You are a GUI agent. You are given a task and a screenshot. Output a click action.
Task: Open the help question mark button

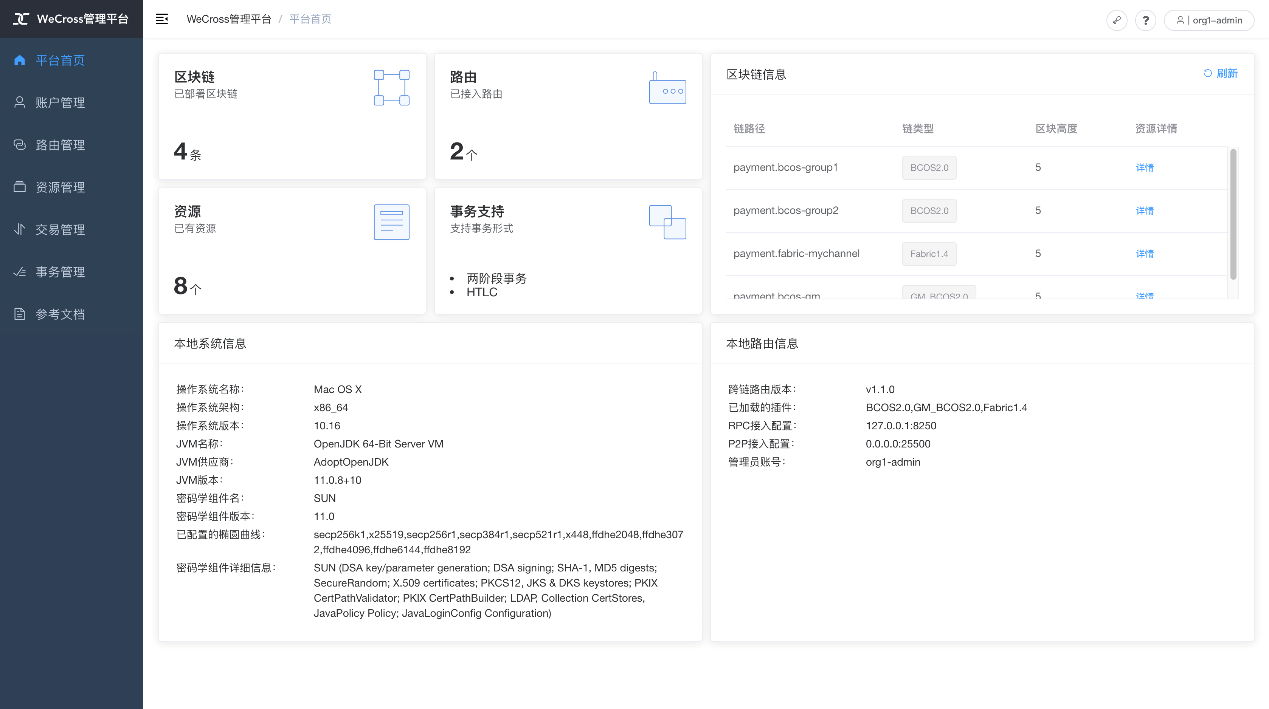point(1146,20)
